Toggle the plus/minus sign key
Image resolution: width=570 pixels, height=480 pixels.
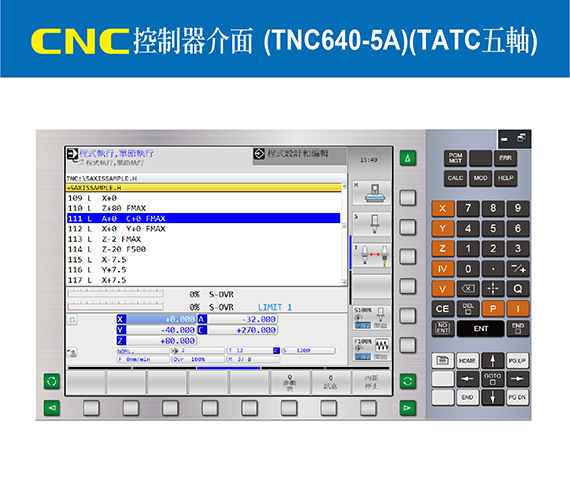click(x=518, y=269)
